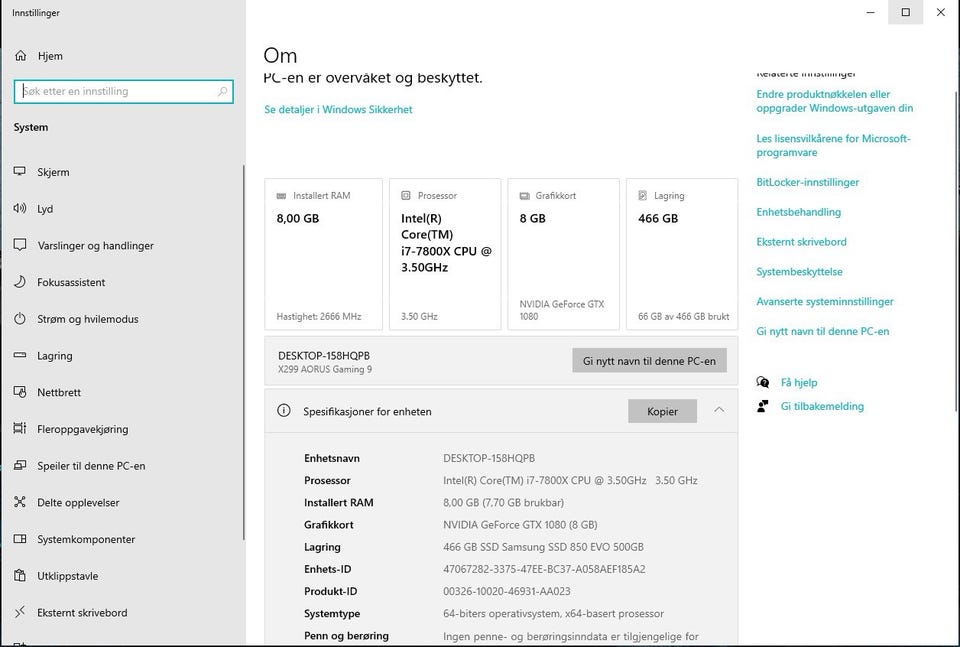
Task: Click the search magnifier icon
Action: [222, 91]
